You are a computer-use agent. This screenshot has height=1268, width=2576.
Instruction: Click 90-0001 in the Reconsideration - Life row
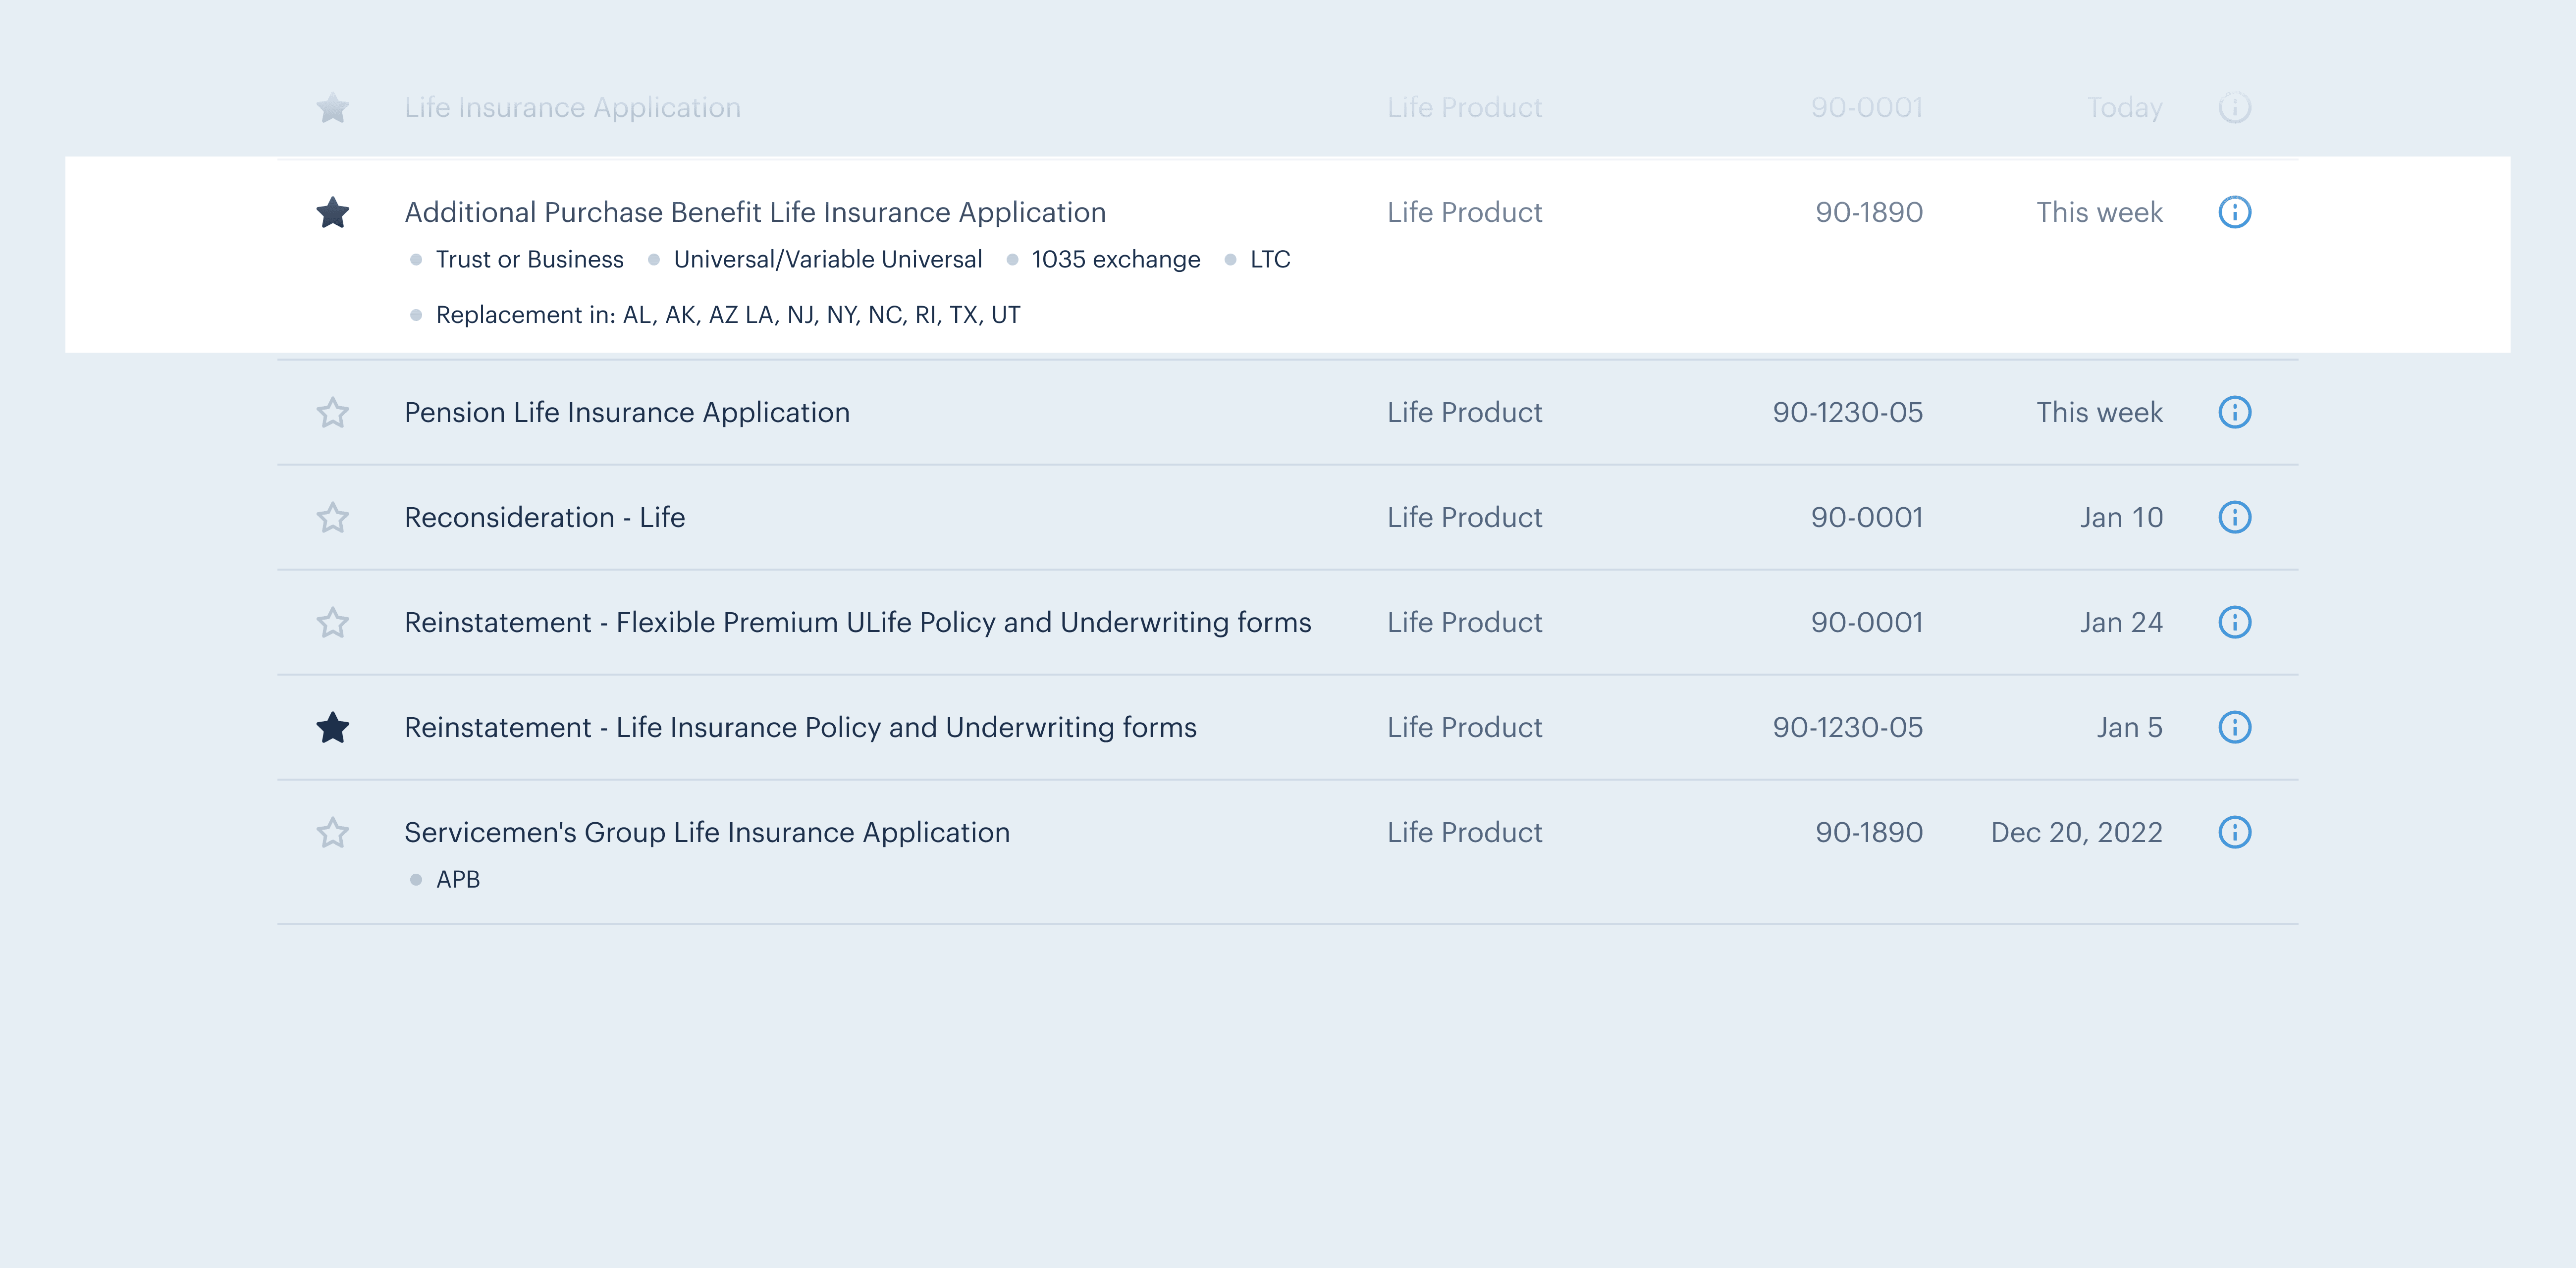[1866, 517]
